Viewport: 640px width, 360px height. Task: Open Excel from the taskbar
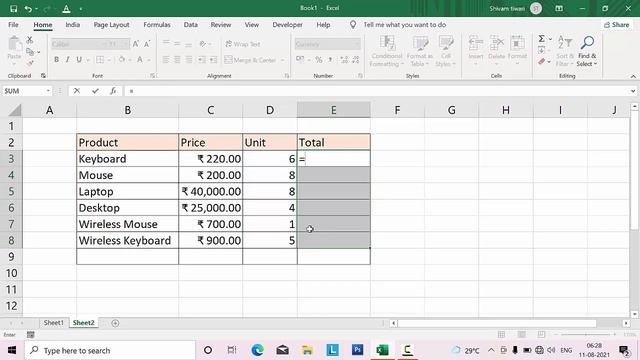(382, 350)
